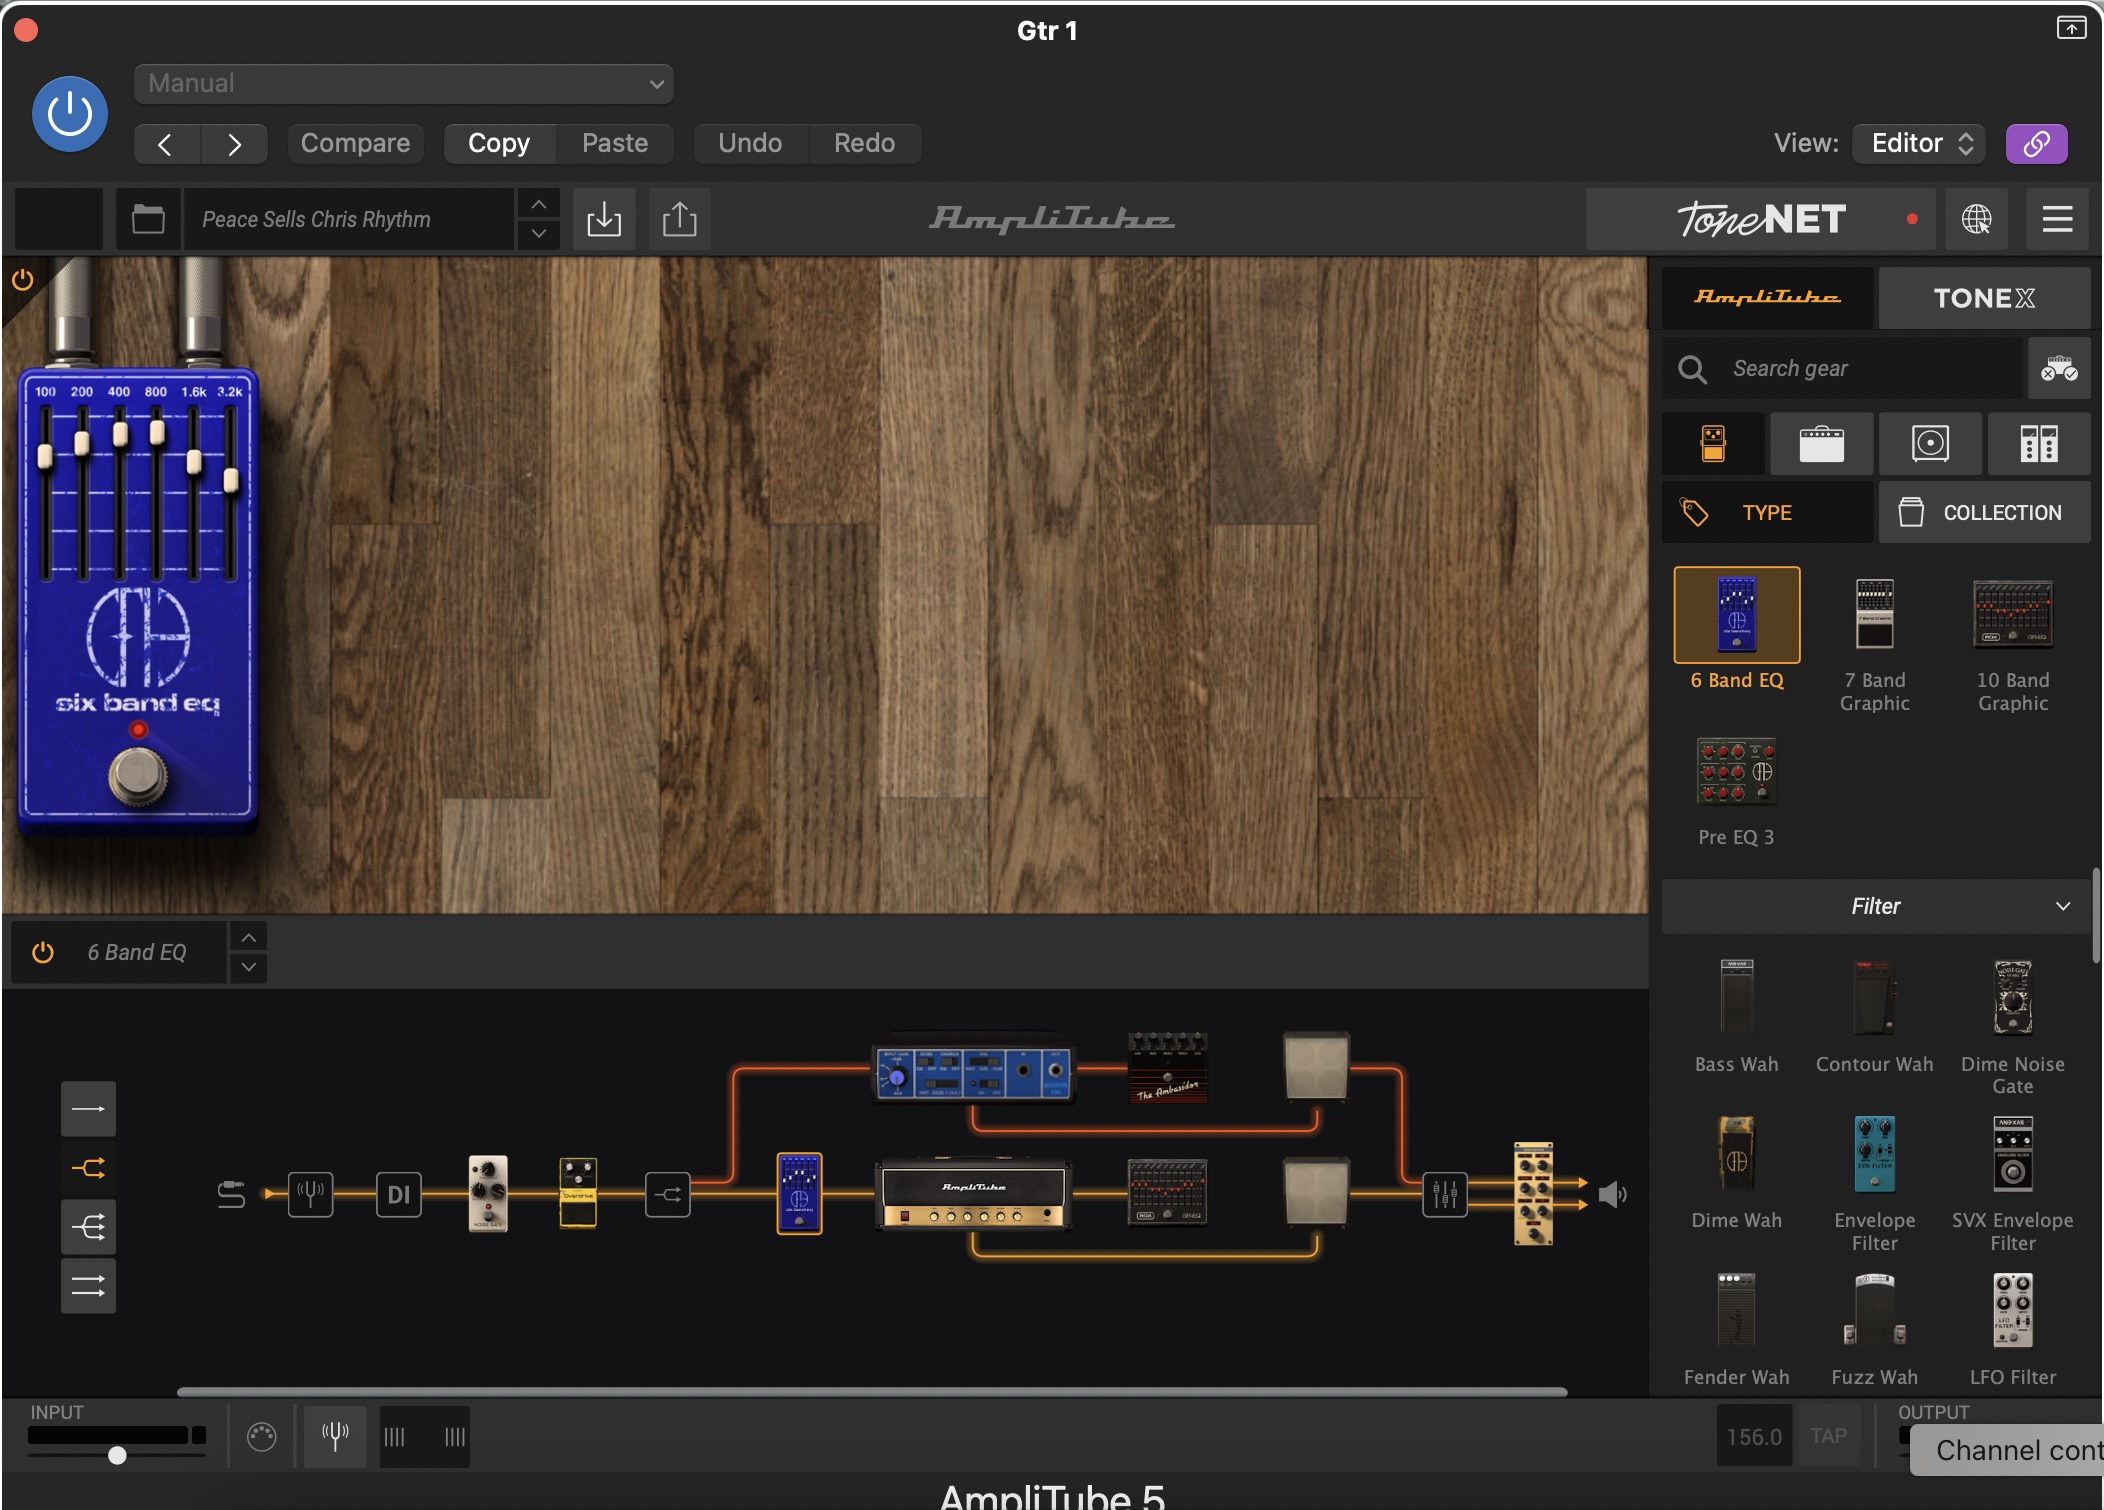This screenshot has height=1510, width=2104.
Task: Select the 7 Band Graphic pedal
Action: 1875,617
